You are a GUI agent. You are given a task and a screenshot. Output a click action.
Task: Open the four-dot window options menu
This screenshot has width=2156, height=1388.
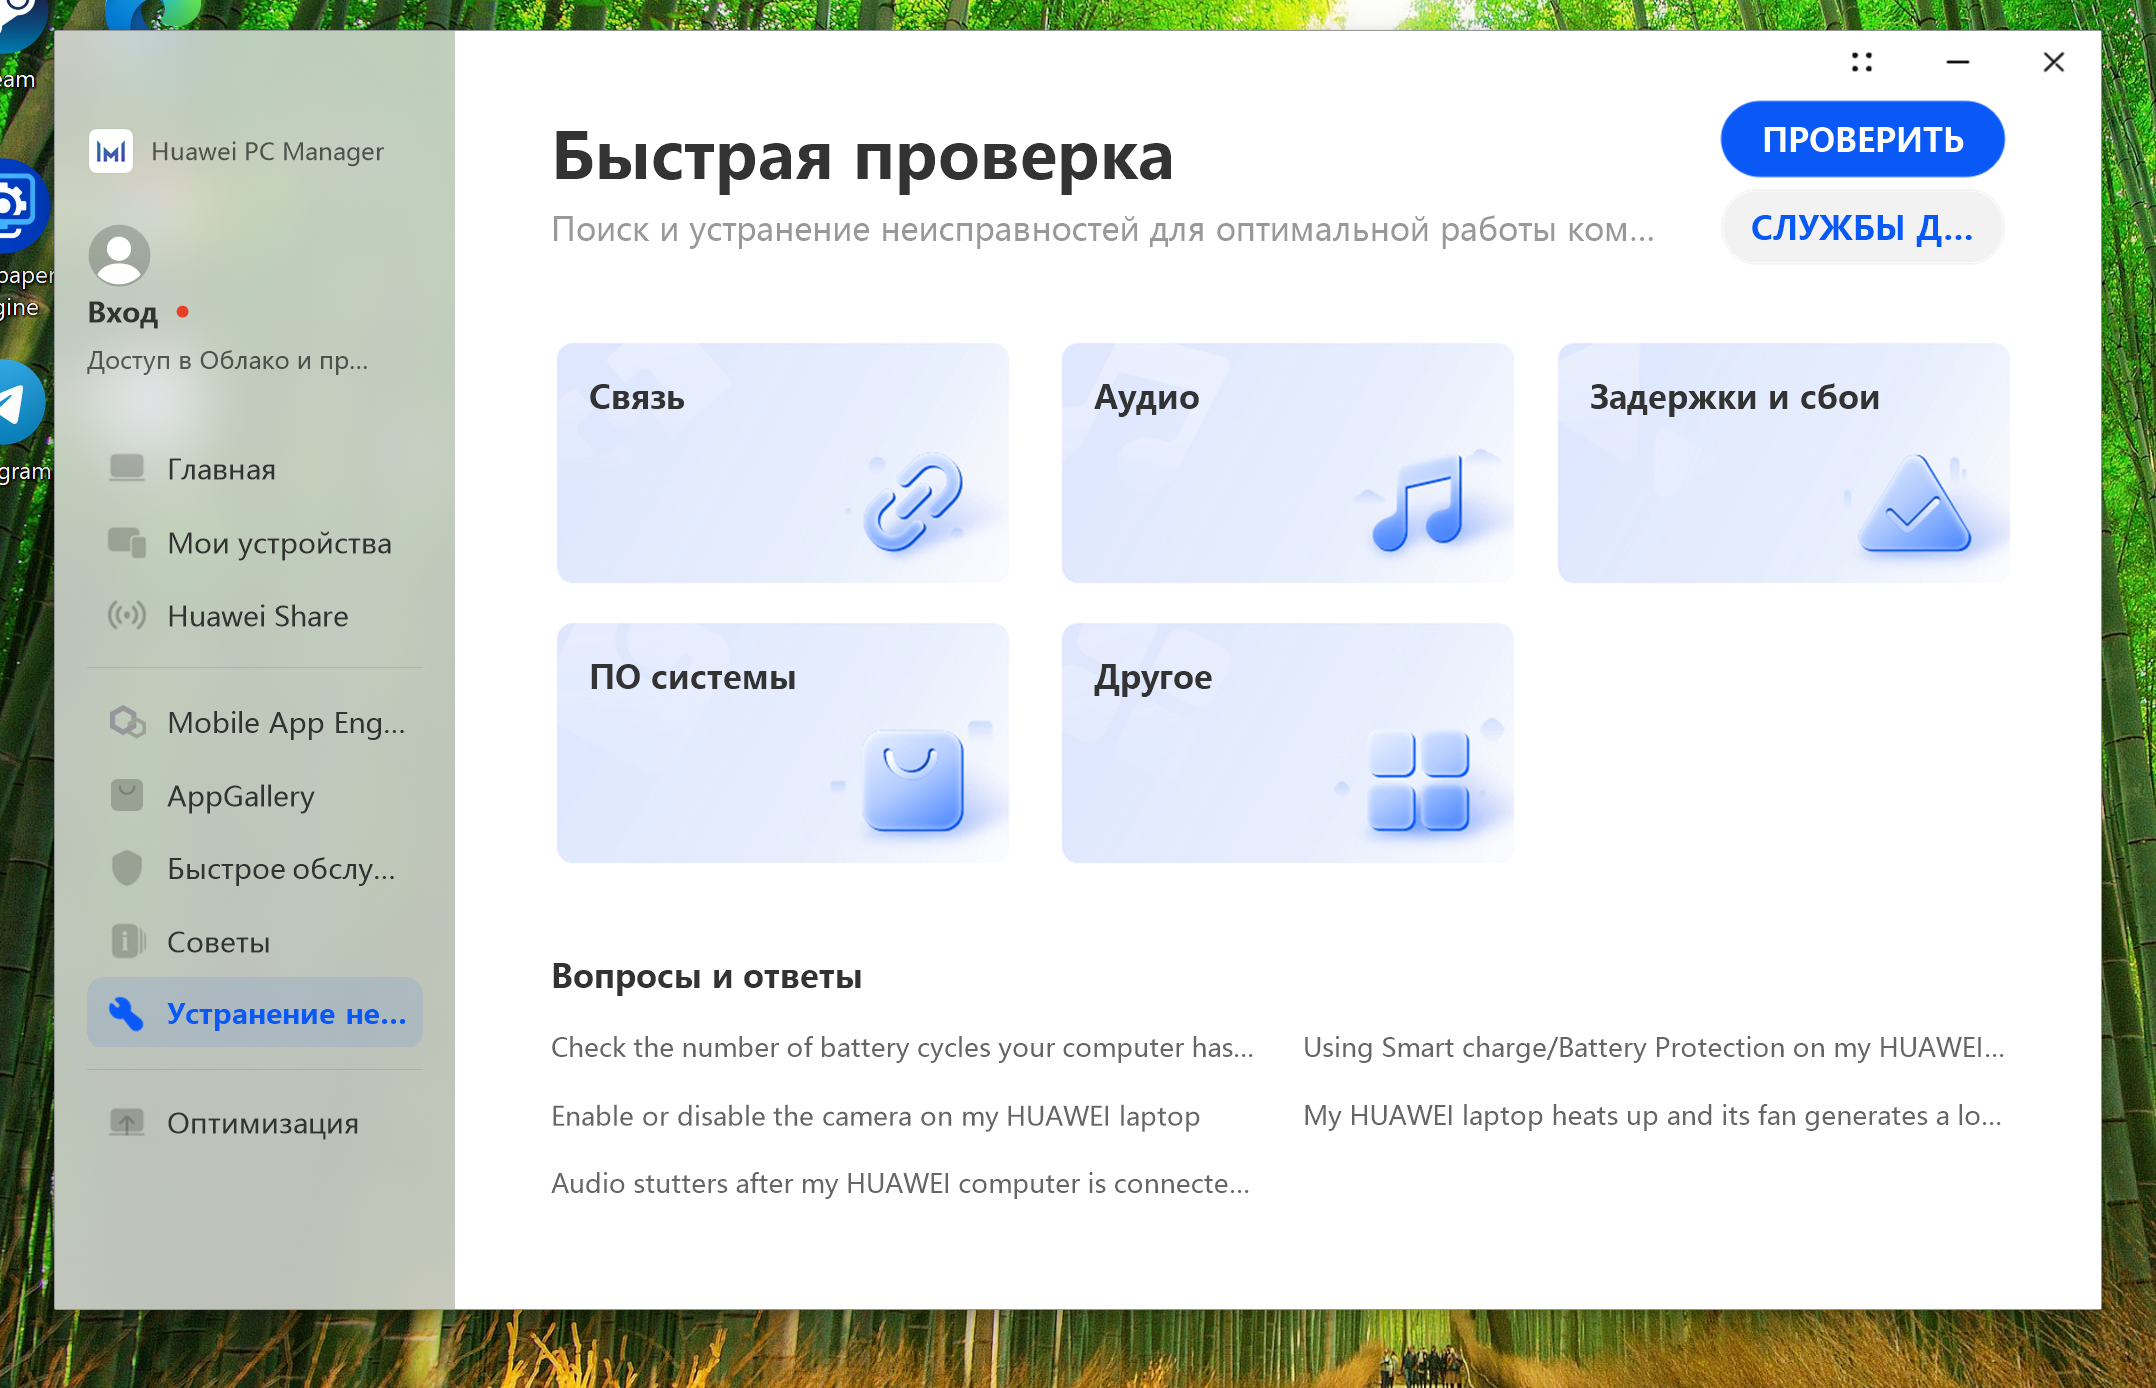click(x=1861, y=62)
